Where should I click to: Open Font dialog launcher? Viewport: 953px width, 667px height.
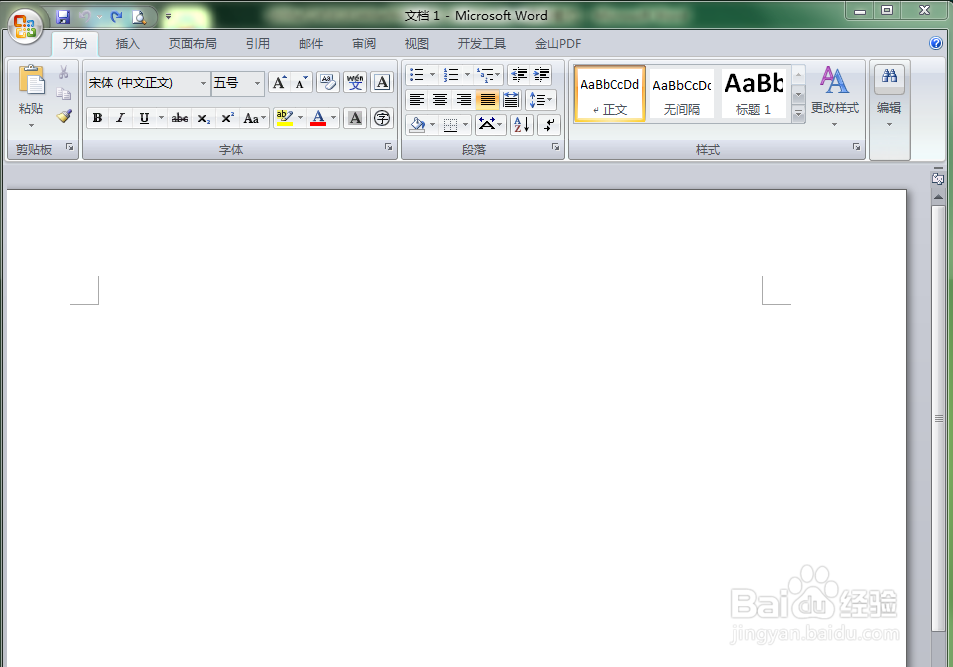(x=388, y=147)
